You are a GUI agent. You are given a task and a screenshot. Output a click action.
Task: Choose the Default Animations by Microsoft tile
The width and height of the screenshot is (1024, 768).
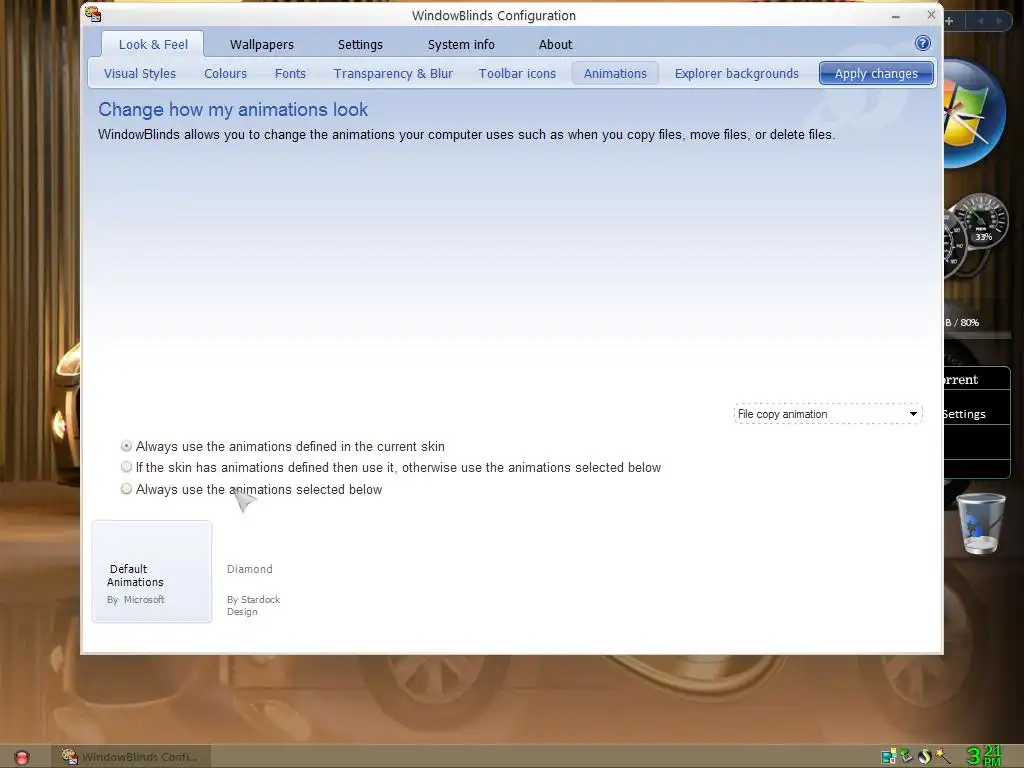coord(152,571)
